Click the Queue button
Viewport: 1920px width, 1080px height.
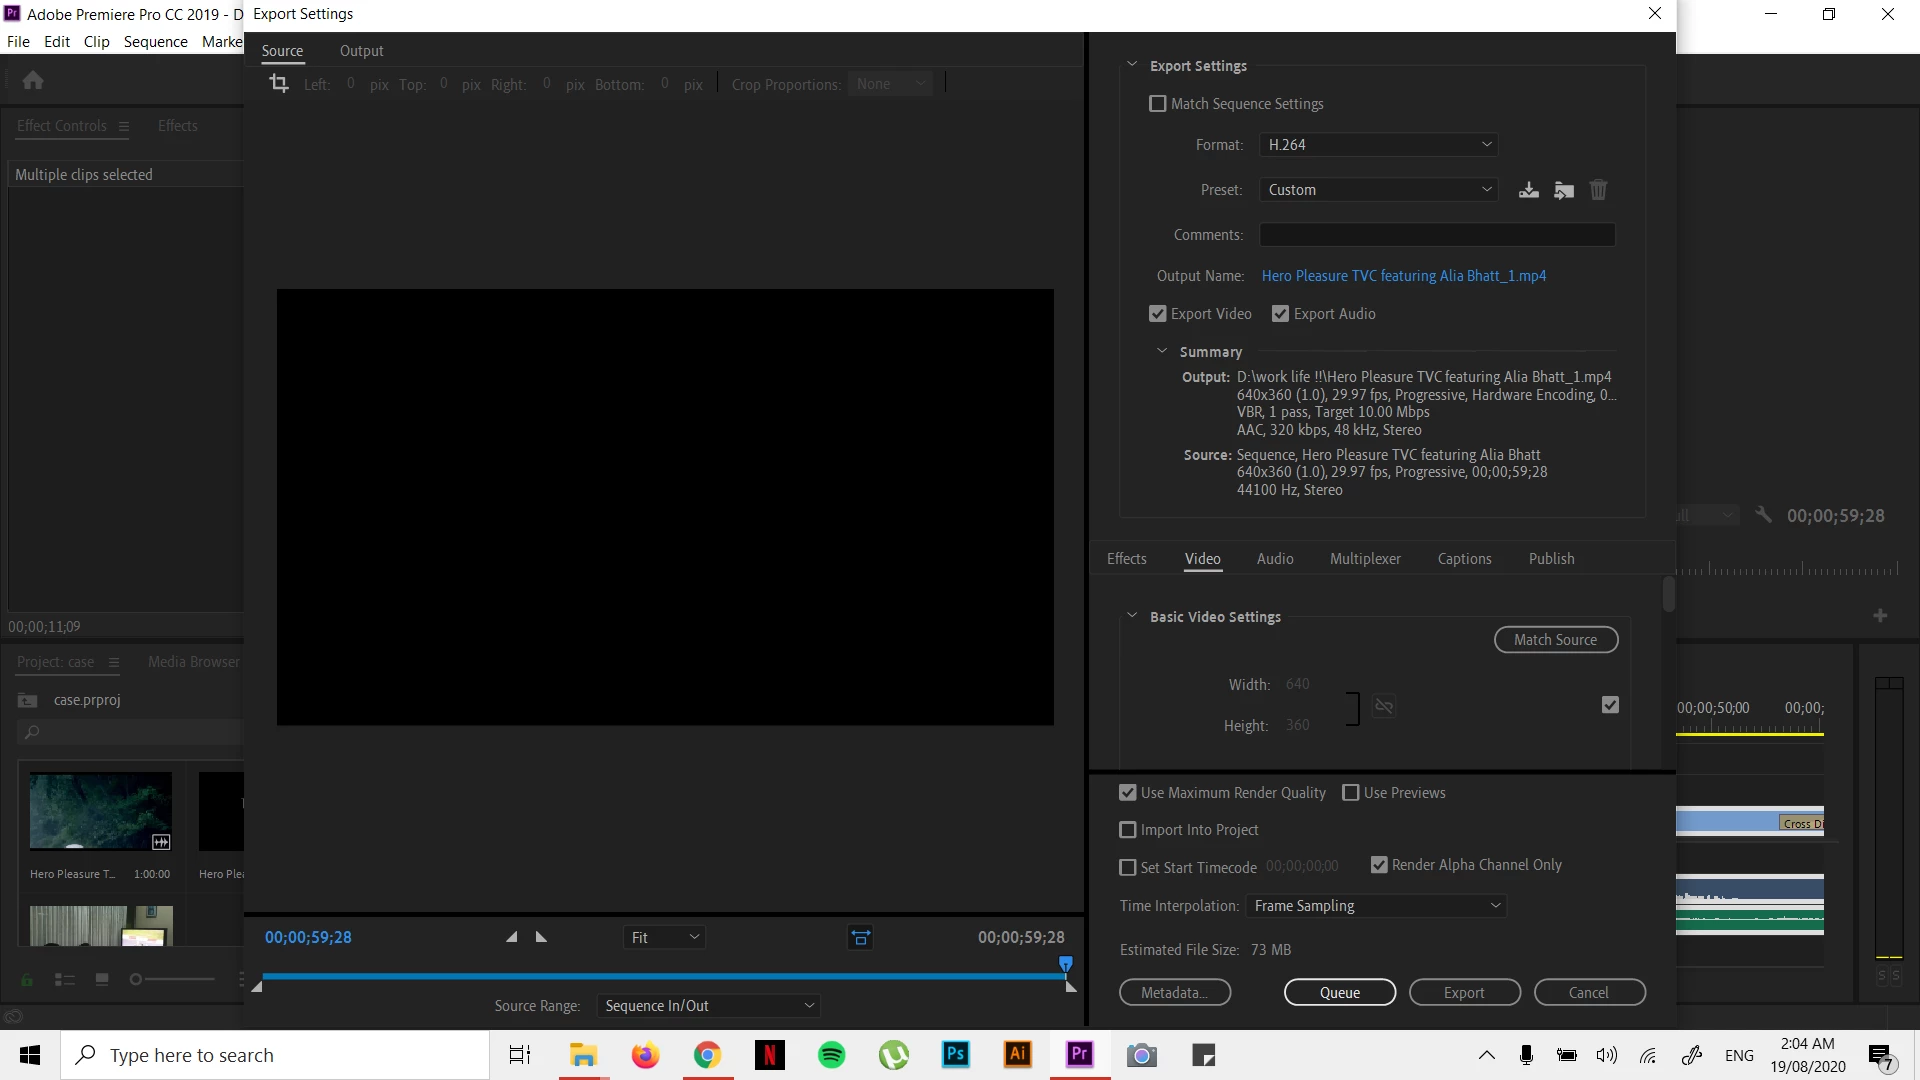tap(1339, 992)
